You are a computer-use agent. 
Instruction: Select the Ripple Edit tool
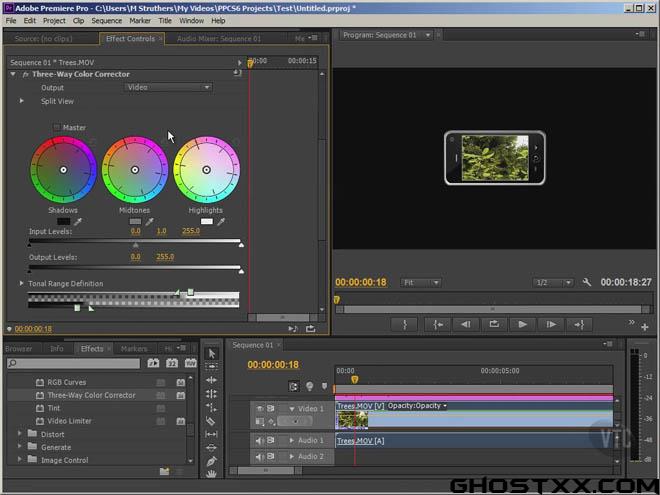[x=211, y=380]
